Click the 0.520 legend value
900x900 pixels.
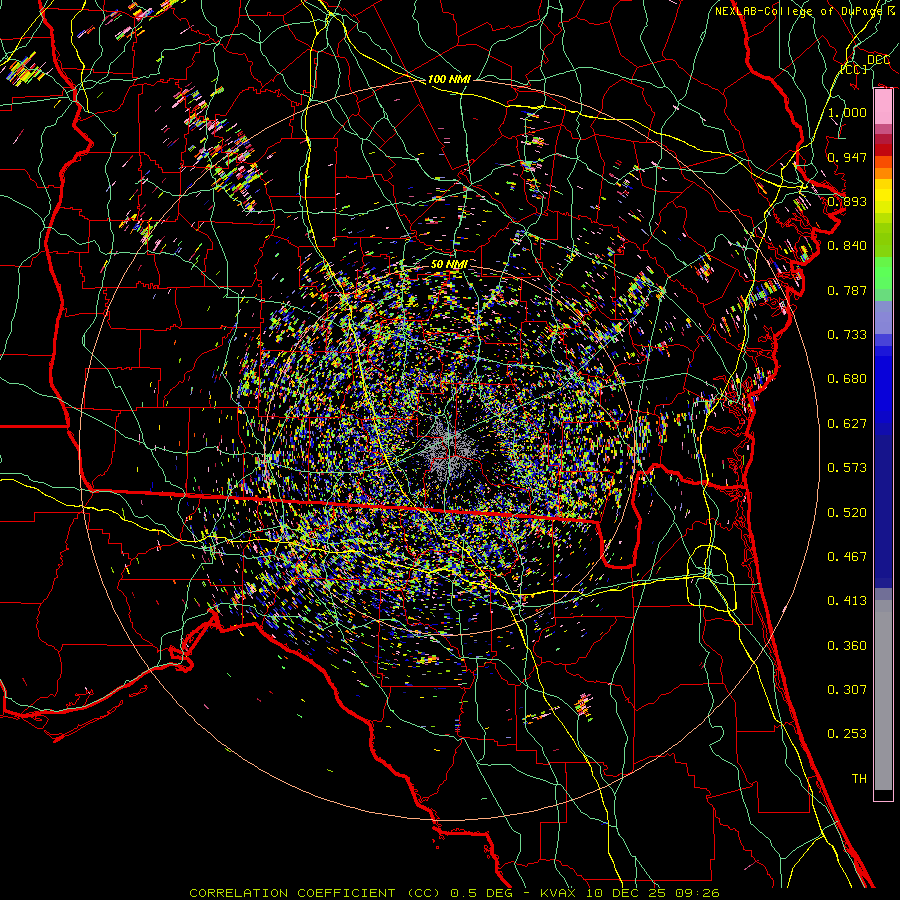point(847,513)
